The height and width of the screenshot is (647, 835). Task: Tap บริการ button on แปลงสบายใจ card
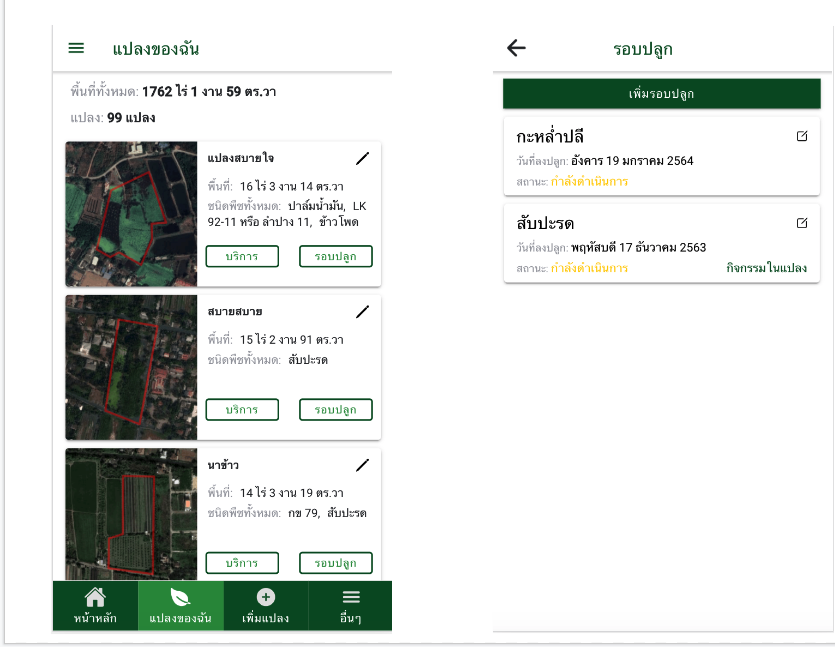coord(242,256)
